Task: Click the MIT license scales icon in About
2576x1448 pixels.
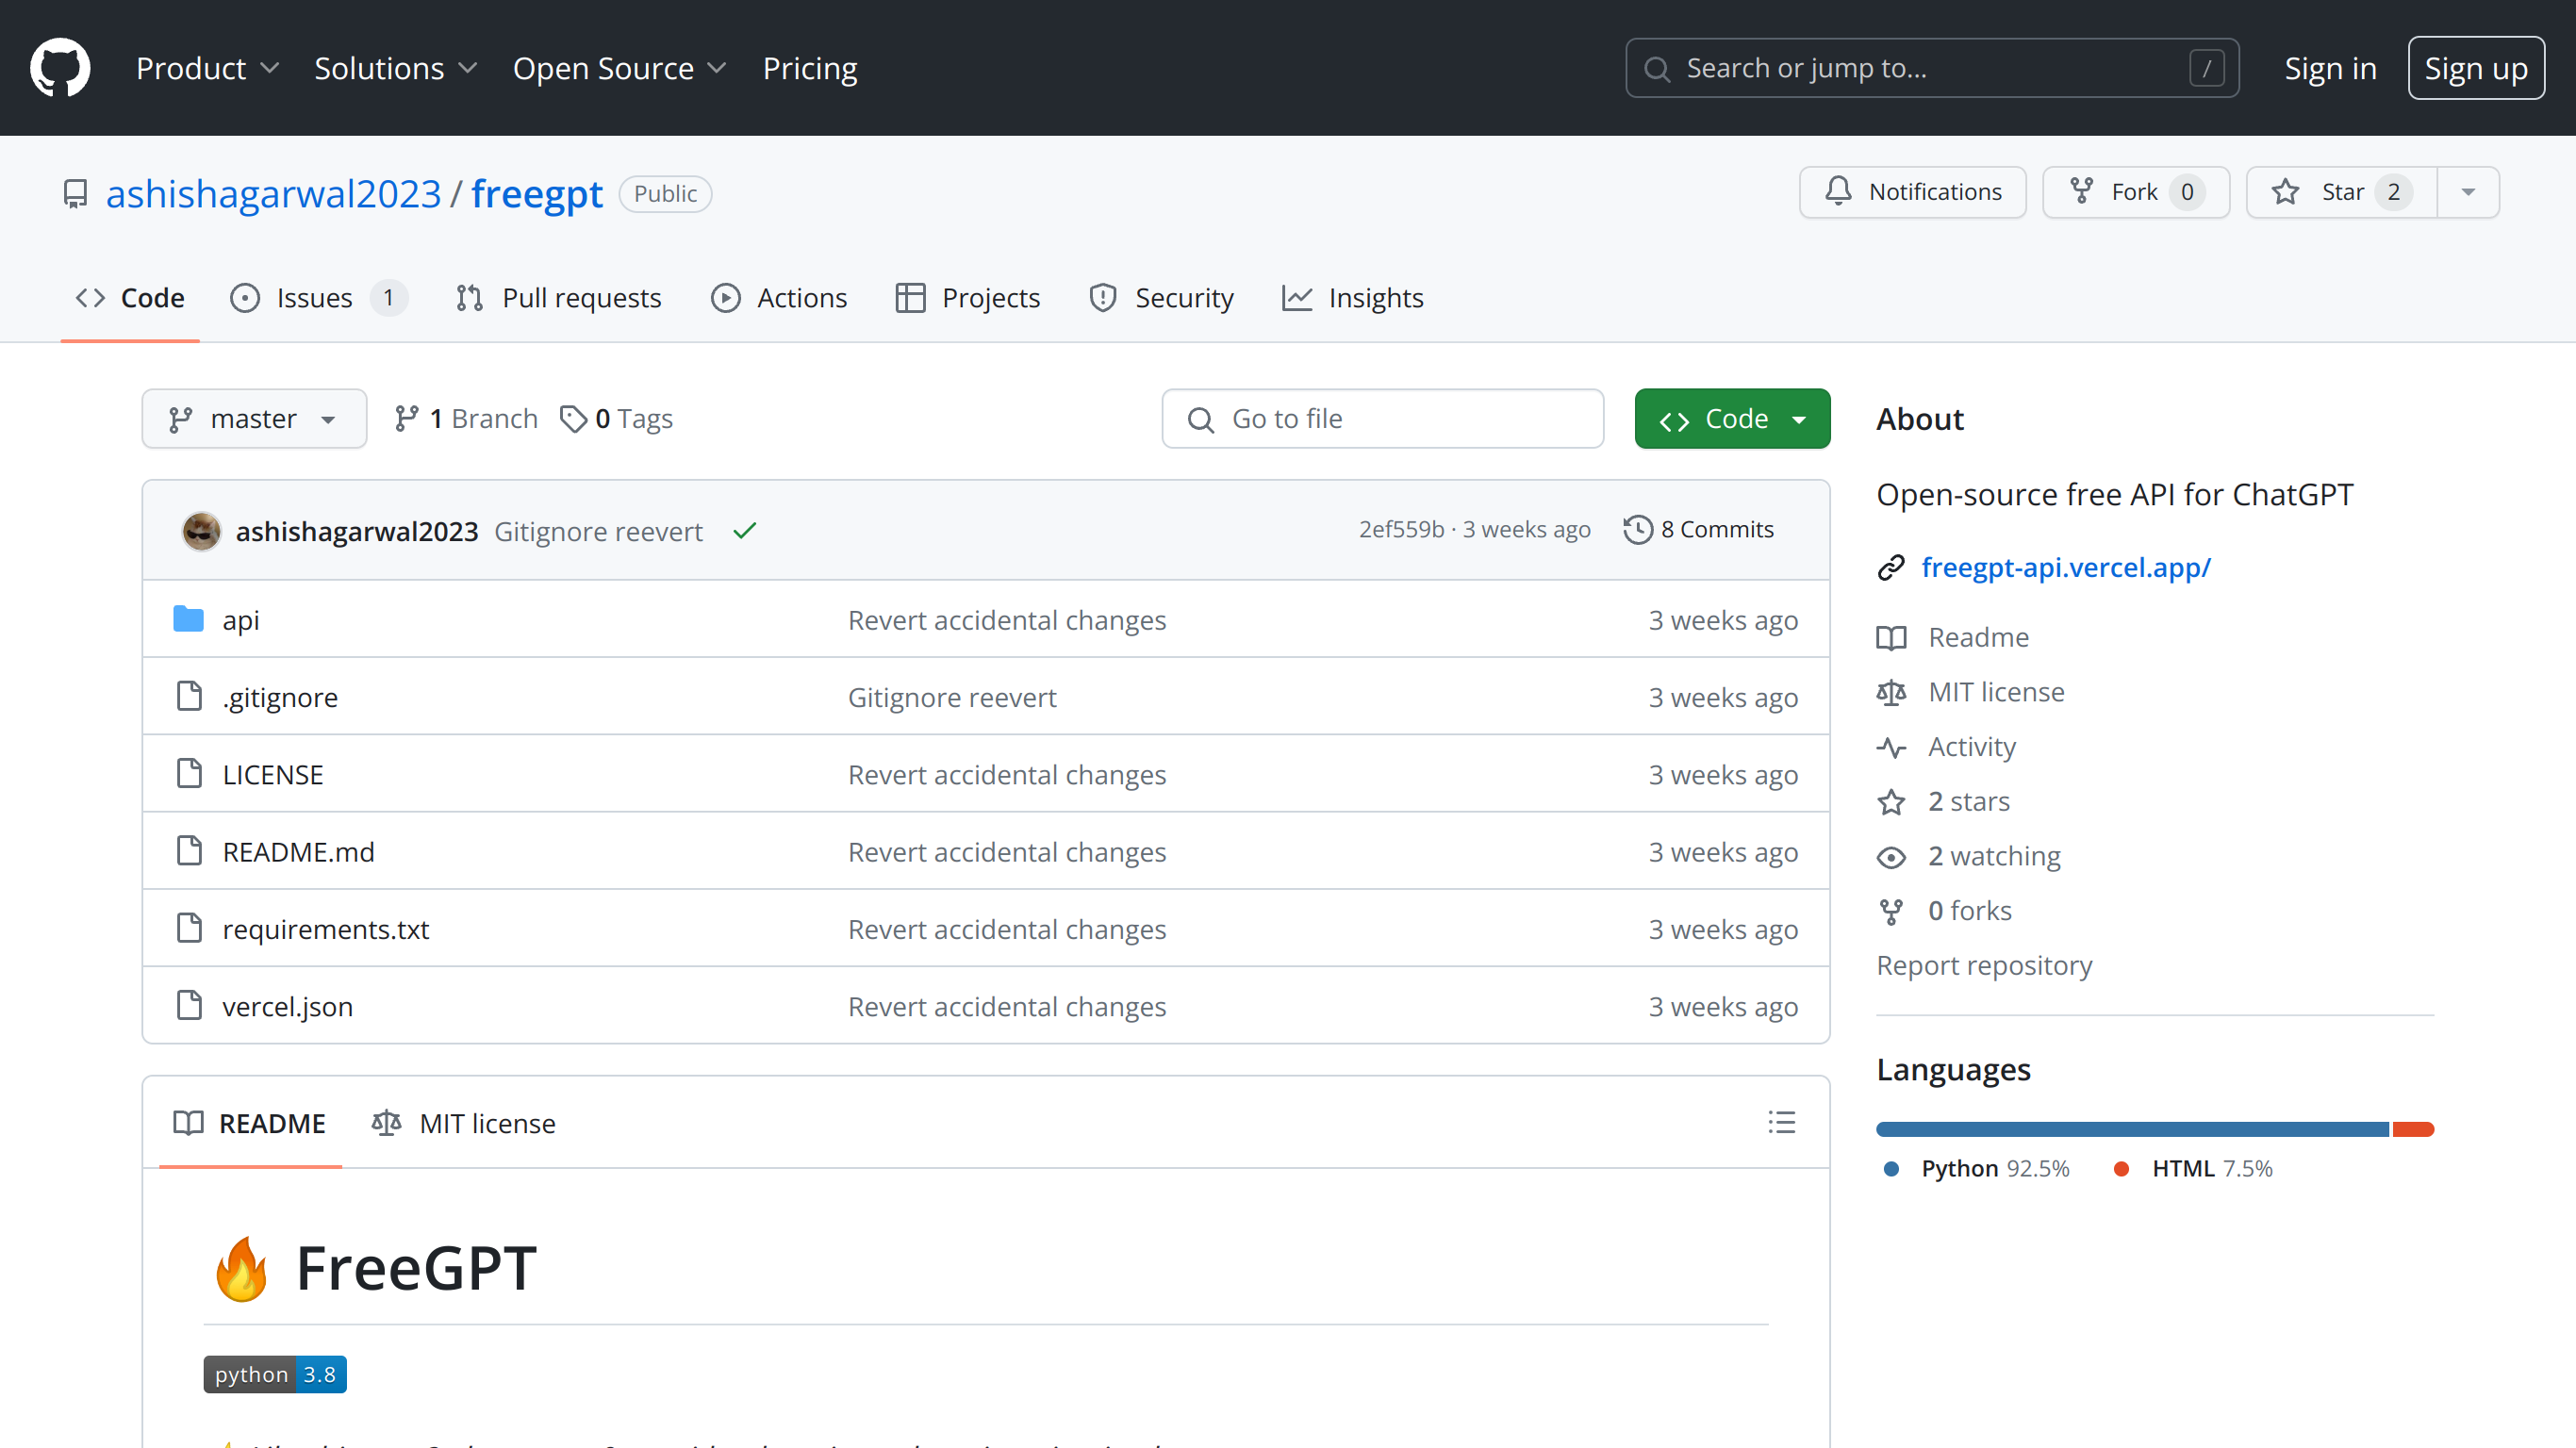Action: coord(1890,692)
